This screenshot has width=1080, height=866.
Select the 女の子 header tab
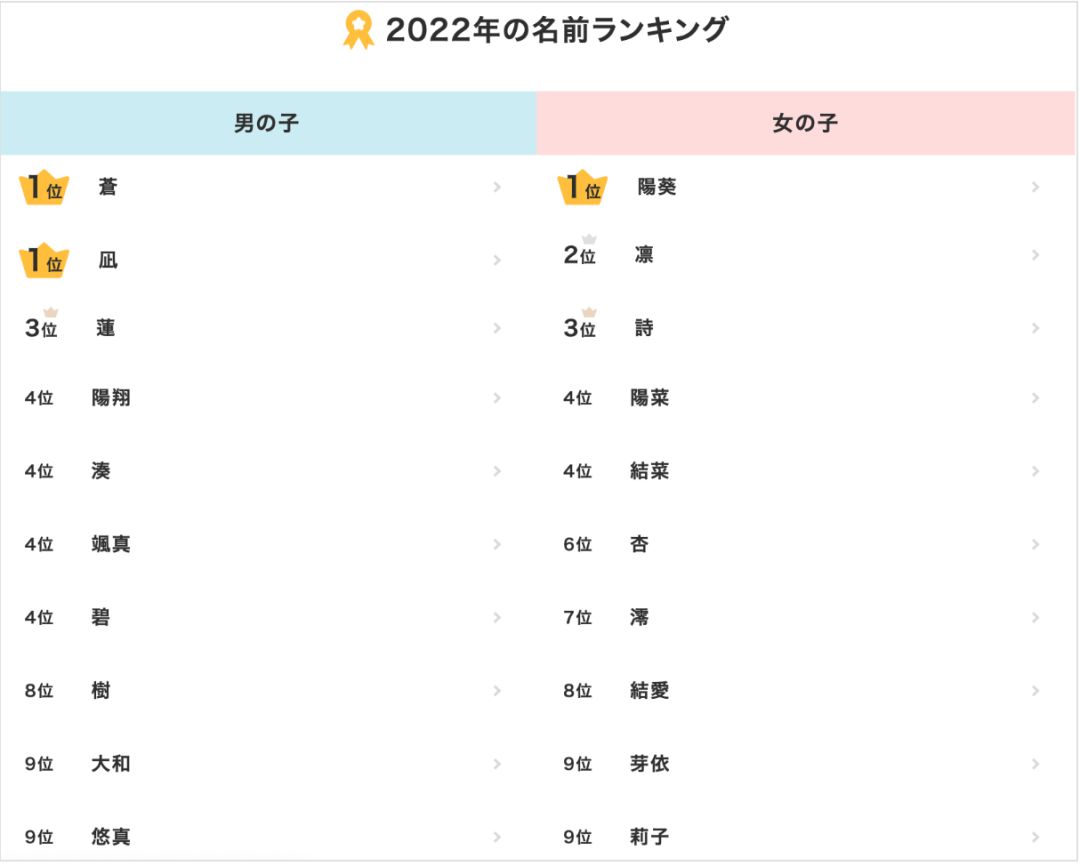click(805, 123)
